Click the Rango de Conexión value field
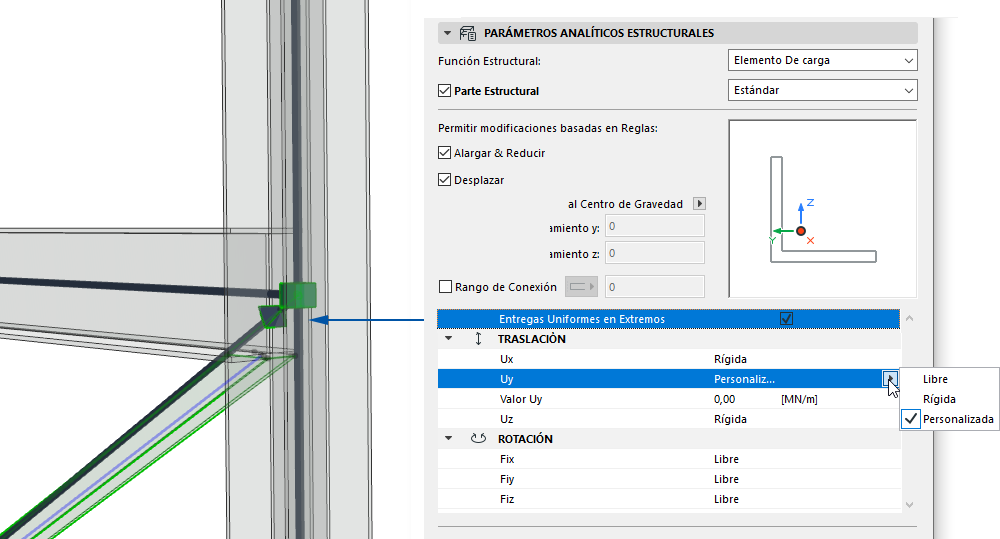 click(654, 287)
